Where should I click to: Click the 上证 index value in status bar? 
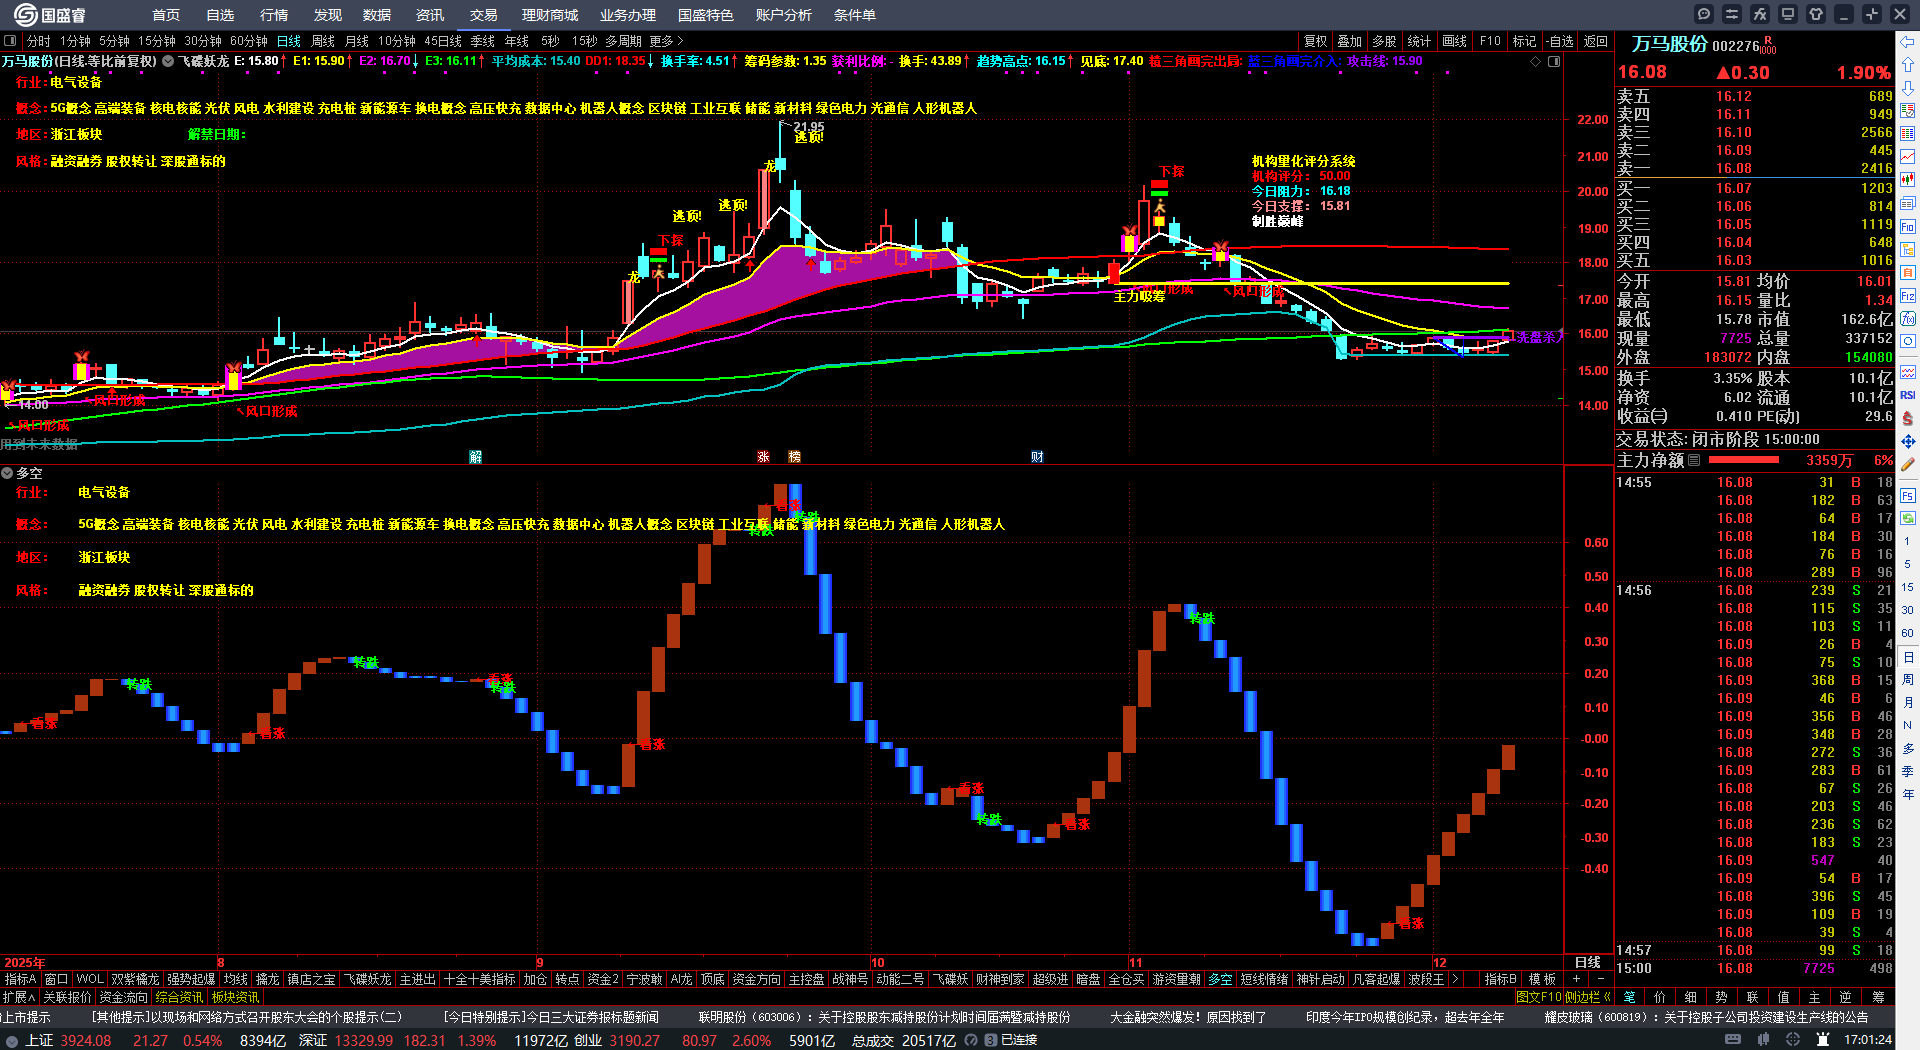click(86, 1040)
